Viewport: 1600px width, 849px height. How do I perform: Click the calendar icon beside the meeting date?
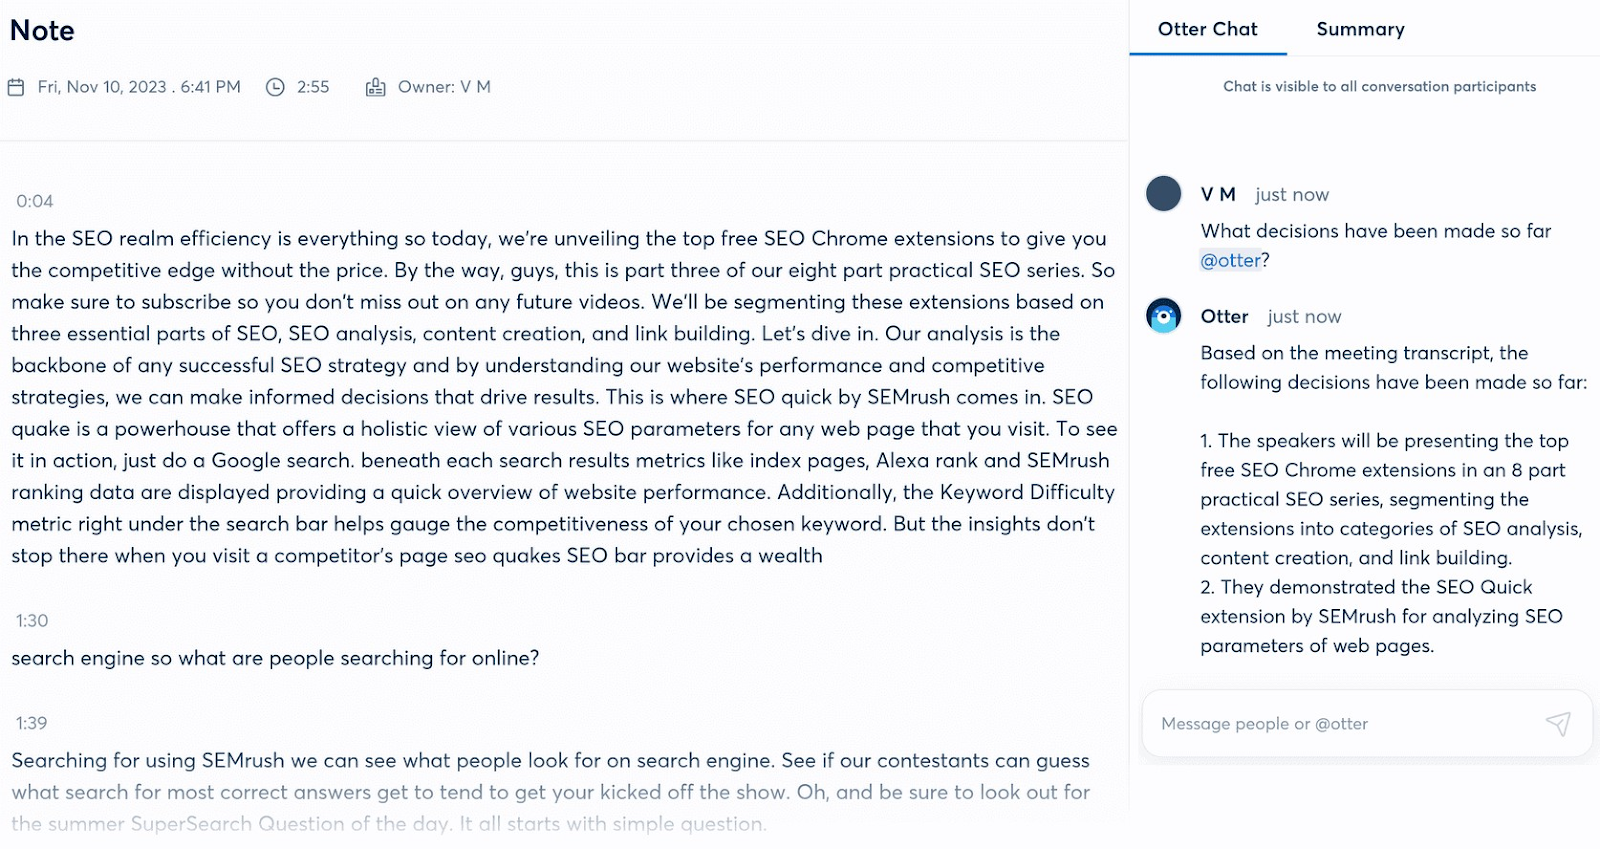pos(15,87)
